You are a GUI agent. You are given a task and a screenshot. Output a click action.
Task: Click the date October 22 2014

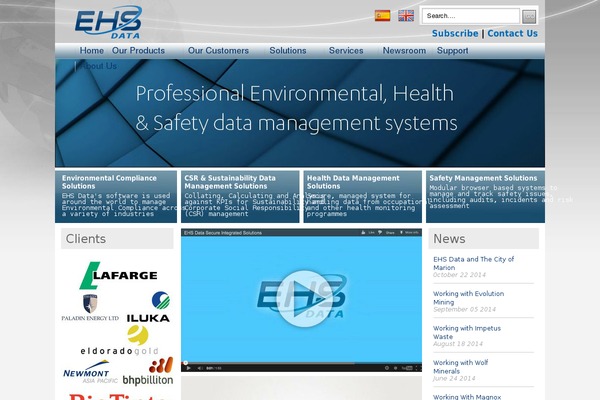tap(459, 275)
